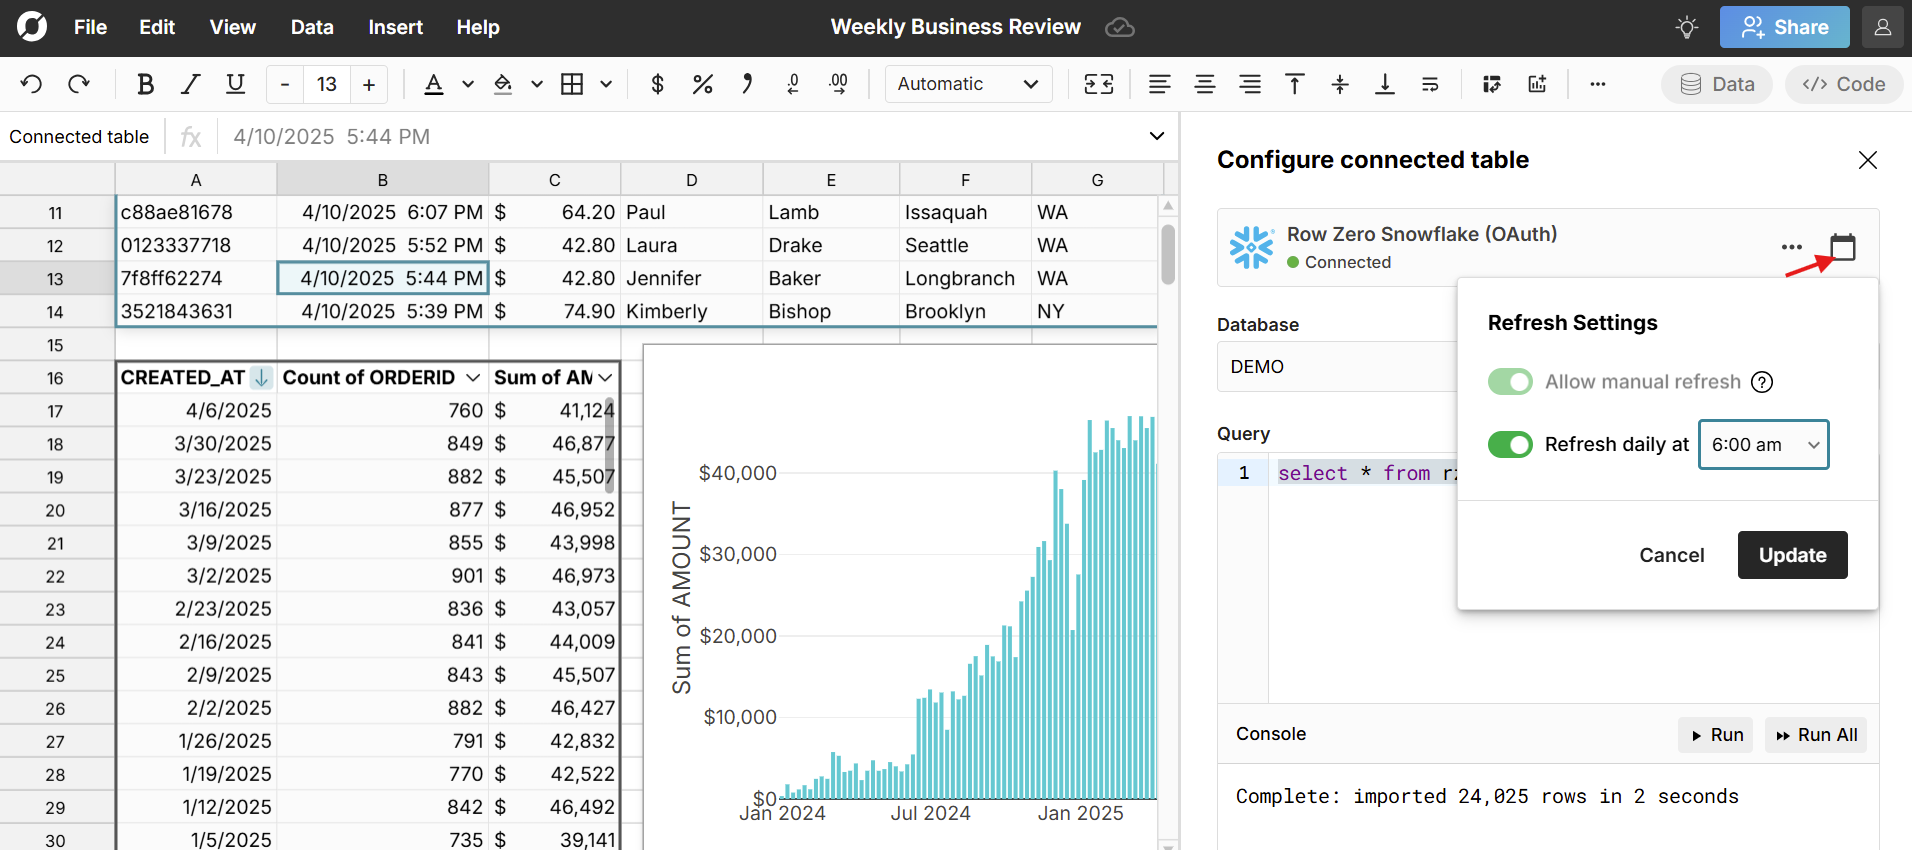The image size is (1912, 850).
Task: Open the cell borders tool
Action: 572,85
